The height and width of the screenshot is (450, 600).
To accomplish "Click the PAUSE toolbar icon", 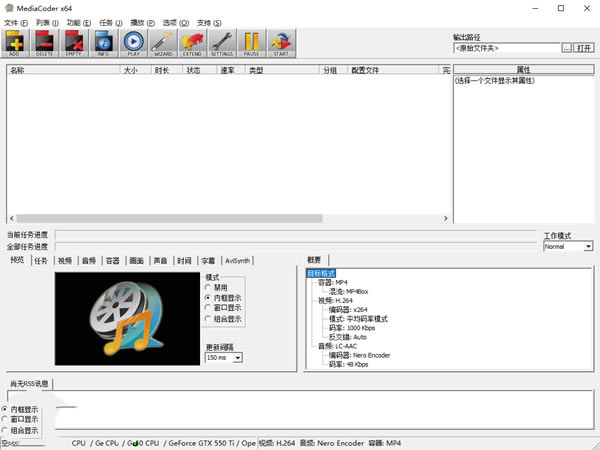I will click(252, 43).
